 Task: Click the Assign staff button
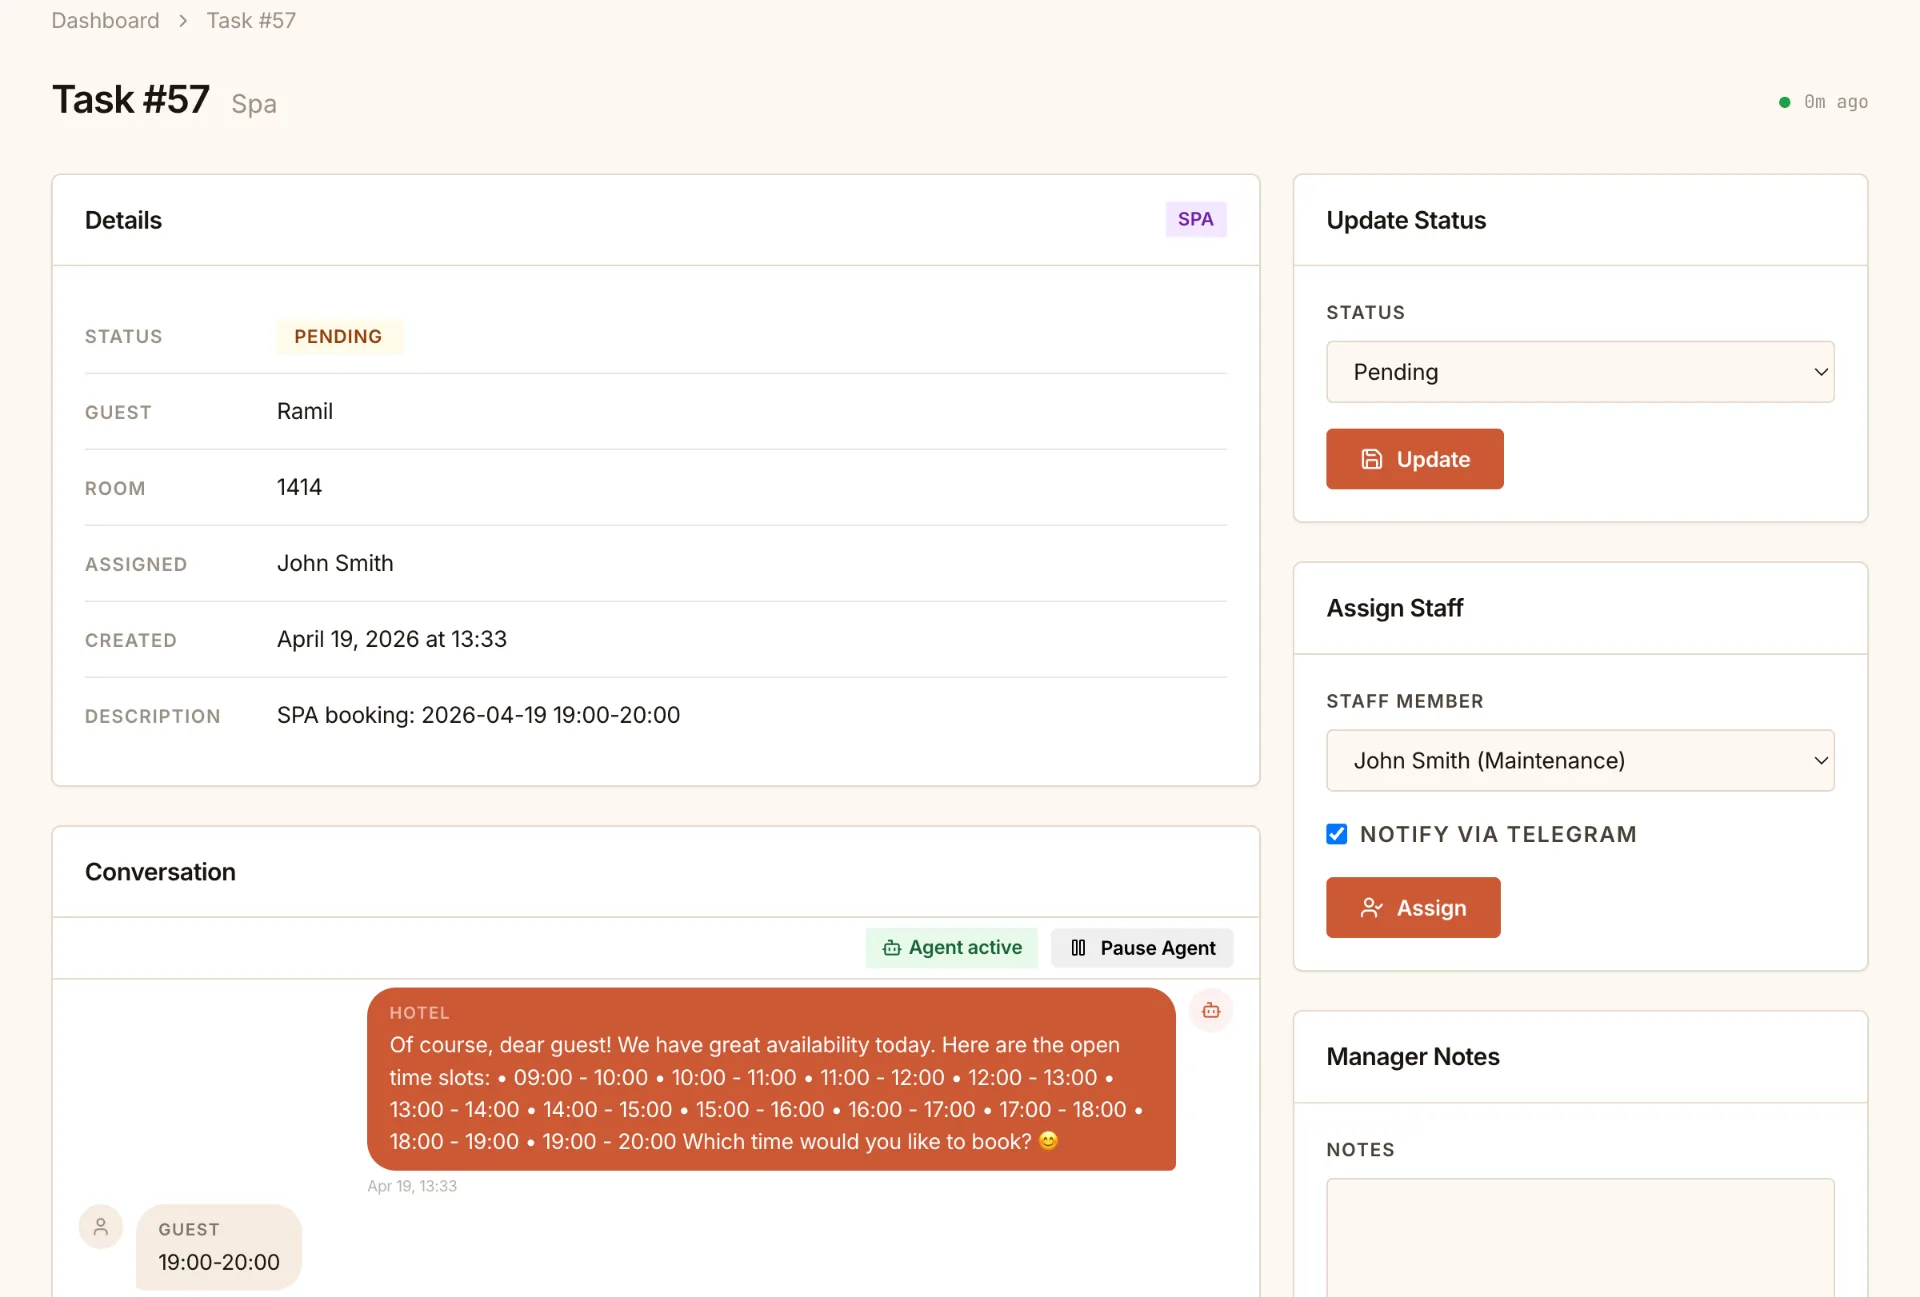pyautogui.click(x=1412, y=908)
